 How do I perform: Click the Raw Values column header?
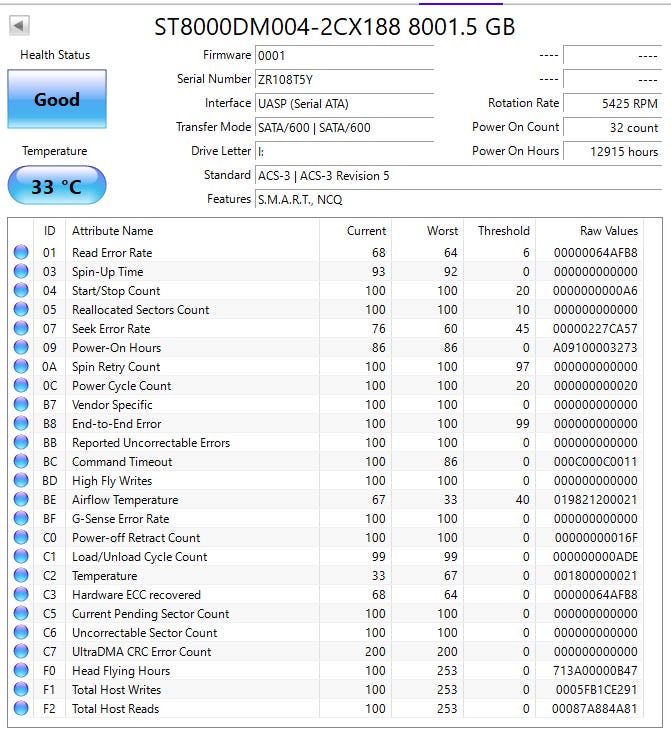tap(589, 231)
